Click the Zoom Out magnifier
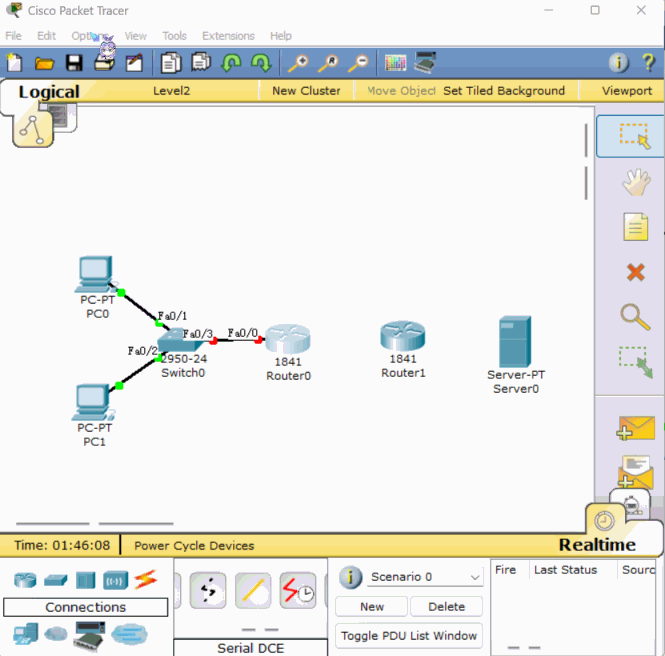 tap(358, 63)
